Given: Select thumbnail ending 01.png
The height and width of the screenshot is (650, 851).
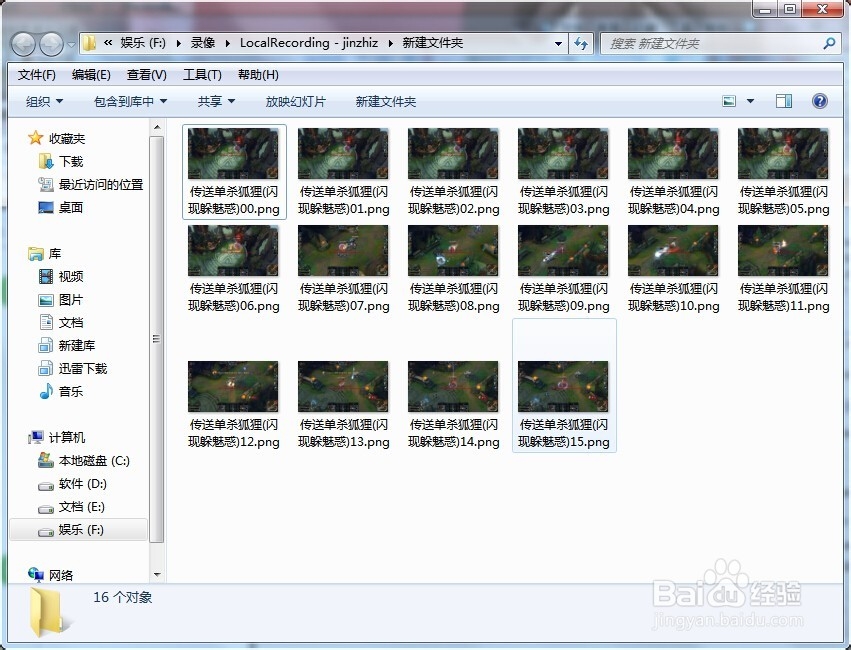Looking at the screenshot, I should pos(343,154).
